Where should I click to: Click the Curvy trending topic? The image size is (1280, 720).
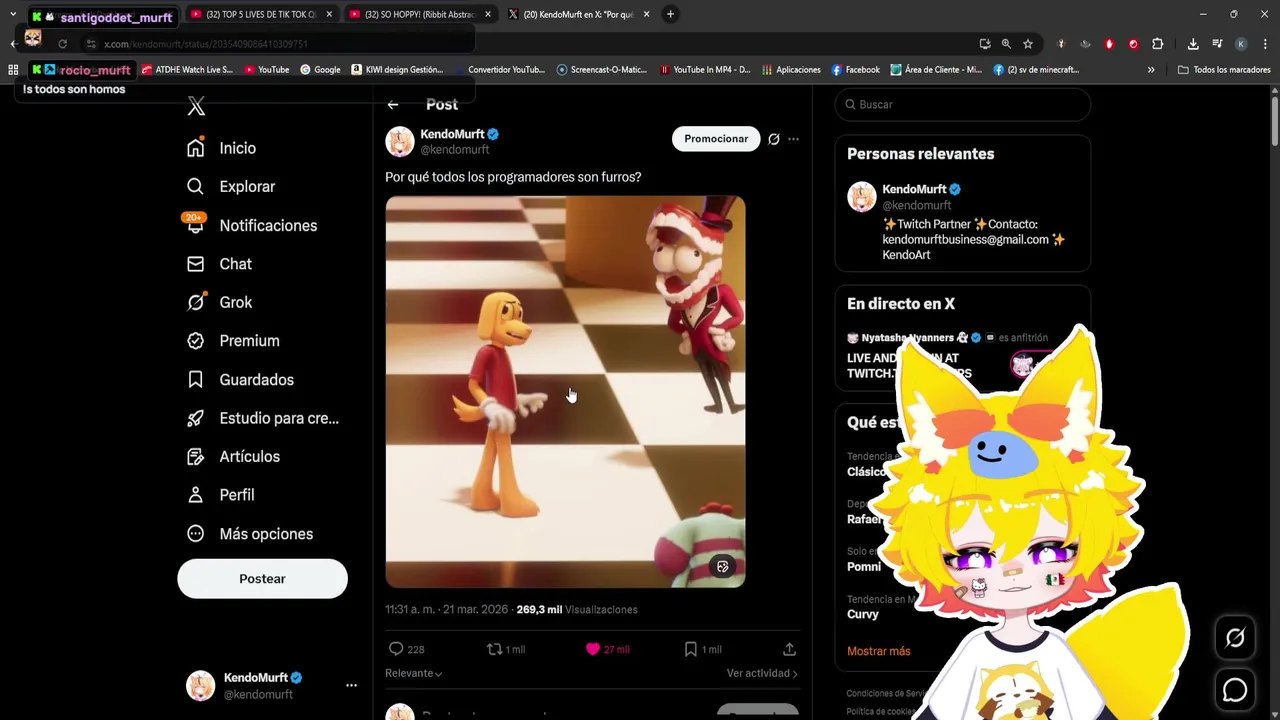pyautogui.click(x=863, y=614)
